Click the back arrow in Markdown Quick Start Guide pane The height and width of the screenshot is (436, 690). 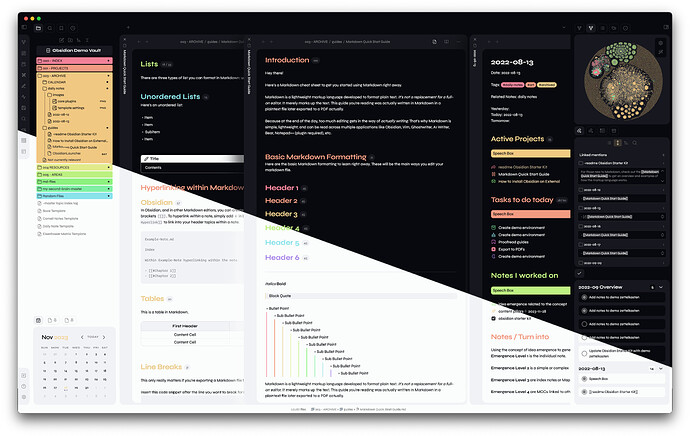[263, 42]
